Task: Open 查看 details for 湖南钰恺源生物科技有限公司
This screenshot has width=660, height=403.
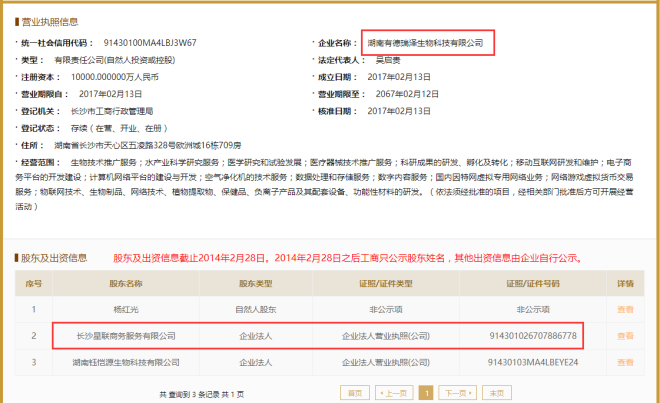Action: point(625,362)
